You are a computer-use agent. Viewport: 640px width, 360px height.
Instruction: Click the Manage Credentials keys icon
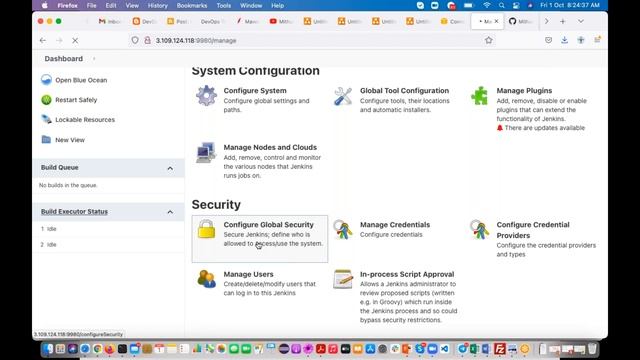(342, 229)
